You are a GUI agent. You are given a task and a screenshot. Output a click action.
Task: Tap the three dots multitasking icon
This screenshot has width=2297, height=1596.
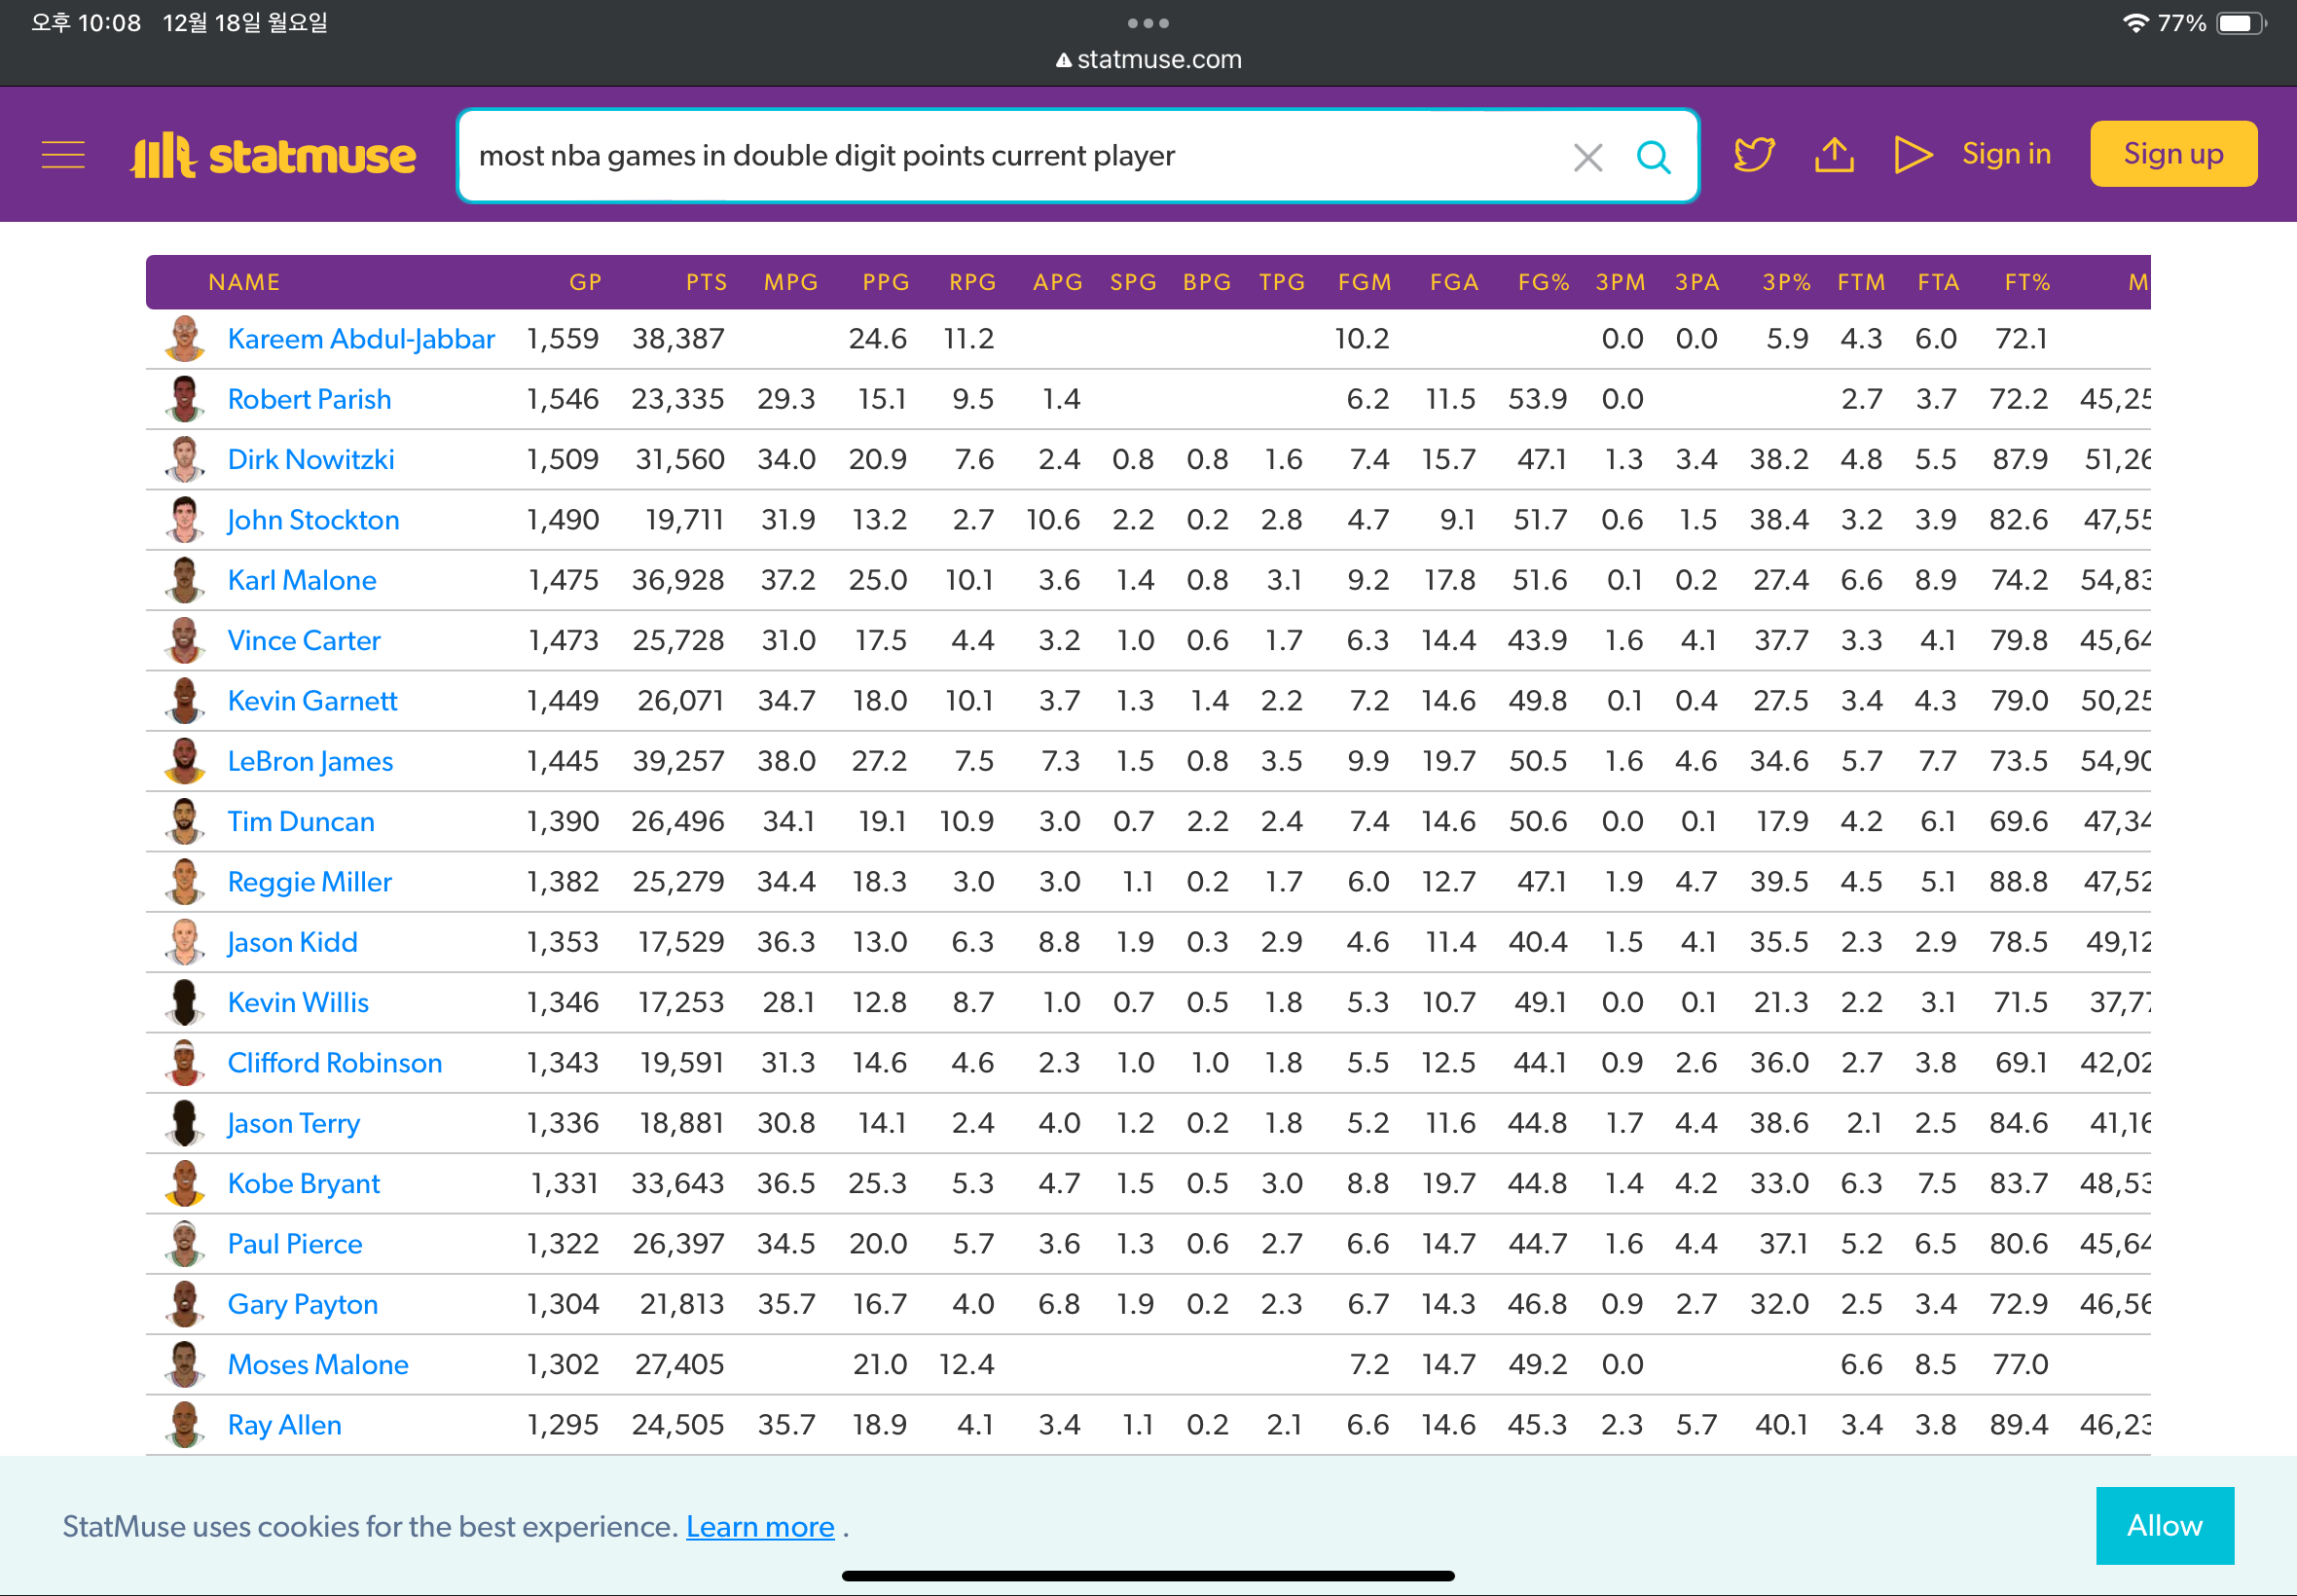click(x=1148, y=22)
